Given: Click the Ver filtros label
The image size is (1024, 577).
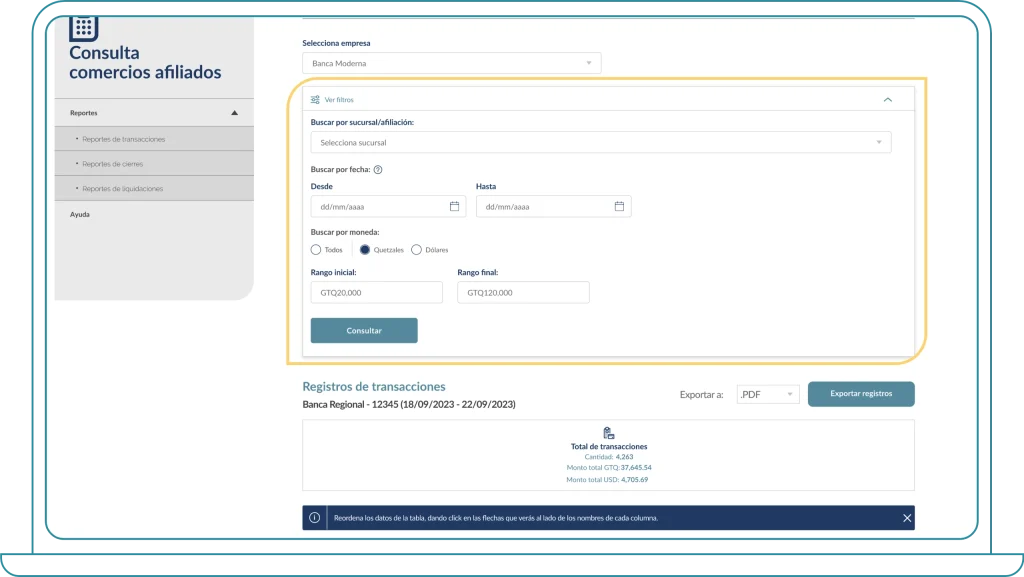Looking at the screenshot, I should point(339,100).
